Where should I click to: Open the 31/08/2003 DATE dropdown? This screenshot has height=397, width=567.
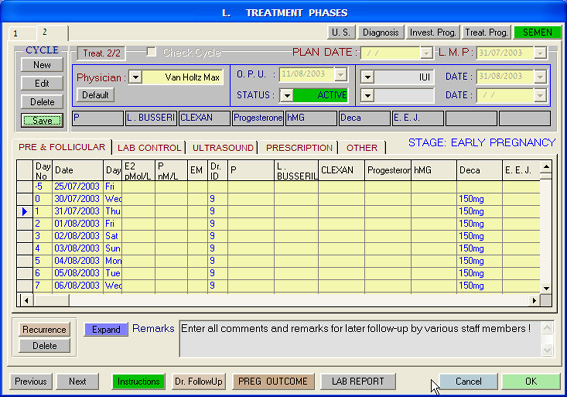pos(540,77)
